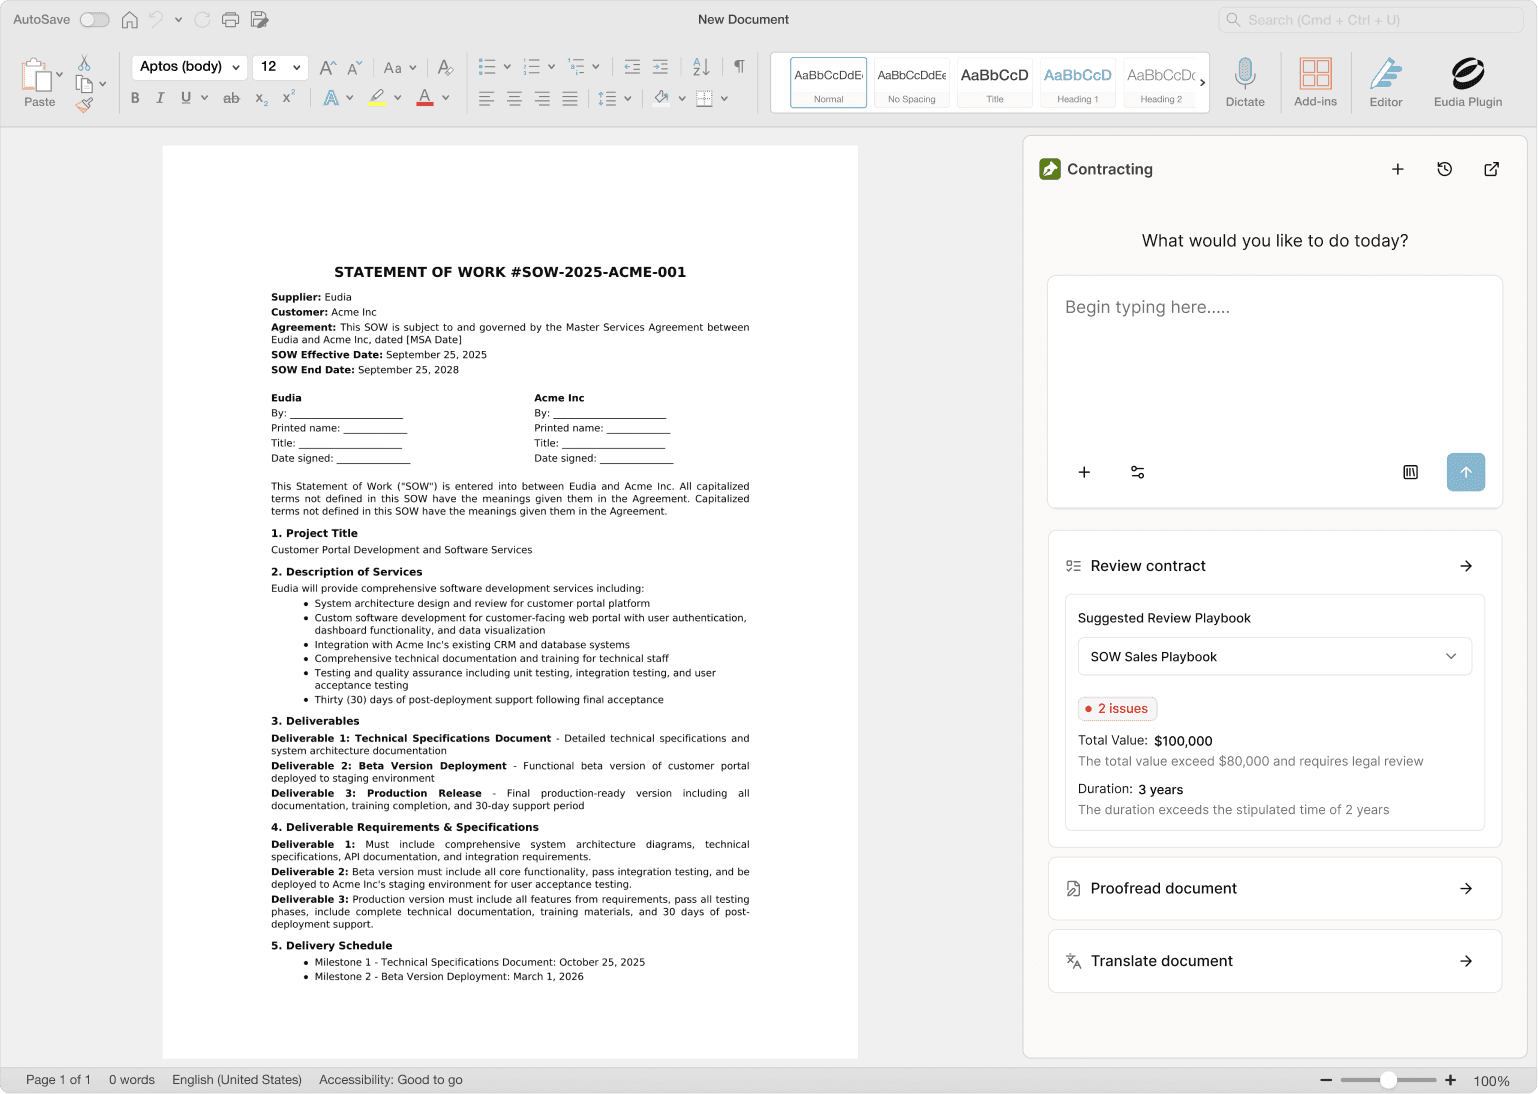Viewport: 1538px width, 1094px height.
Task: Click the Sort A-Z icon
Action: (701, 67)
